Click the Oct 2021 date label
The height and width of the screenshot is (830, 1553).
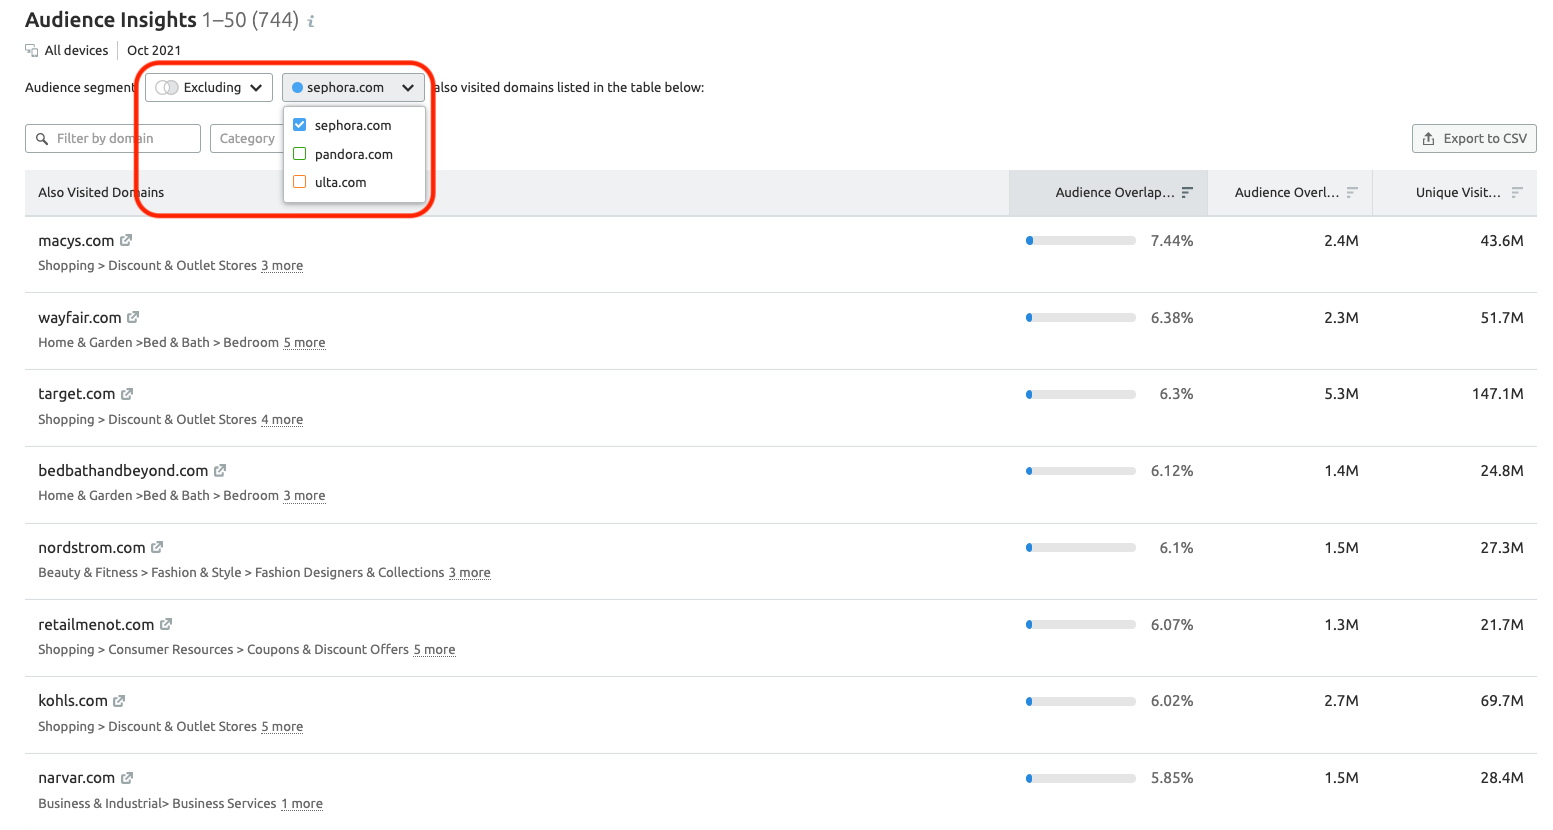(154, 50)
